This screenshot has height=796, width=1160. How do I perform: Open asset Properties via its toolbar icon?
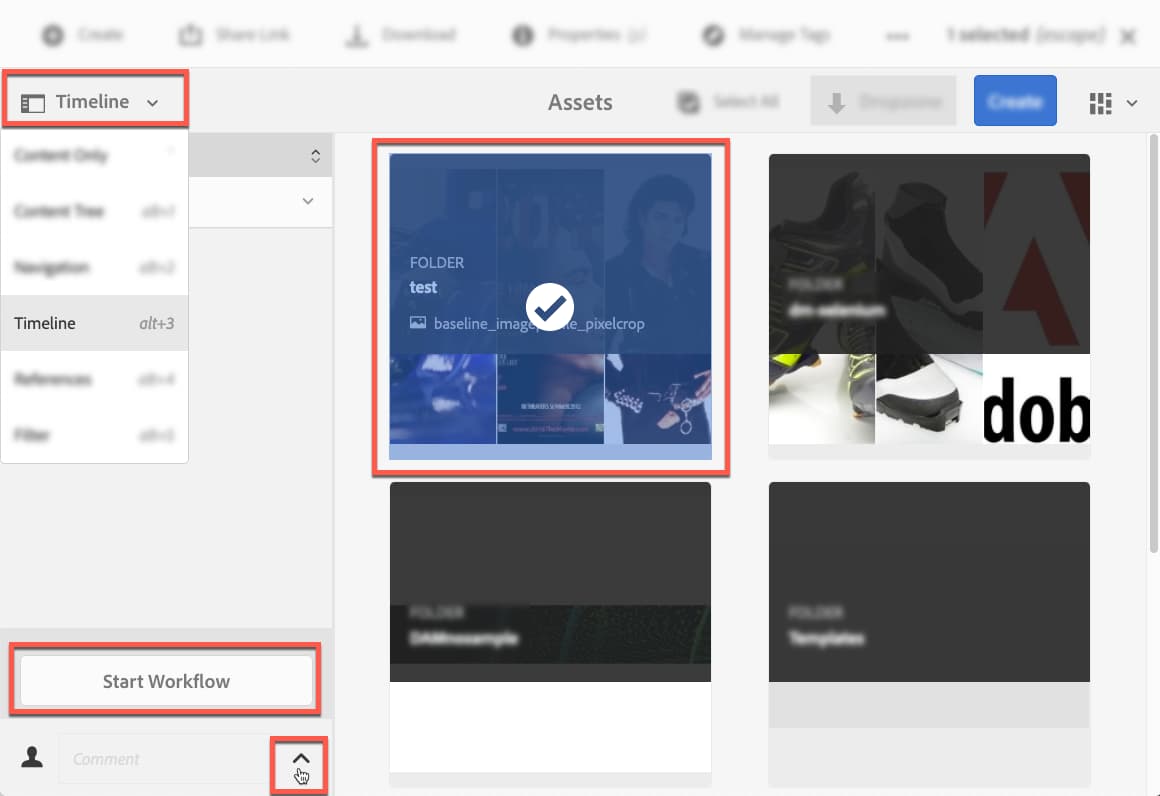pyautogui.click(x=521, y=34)
